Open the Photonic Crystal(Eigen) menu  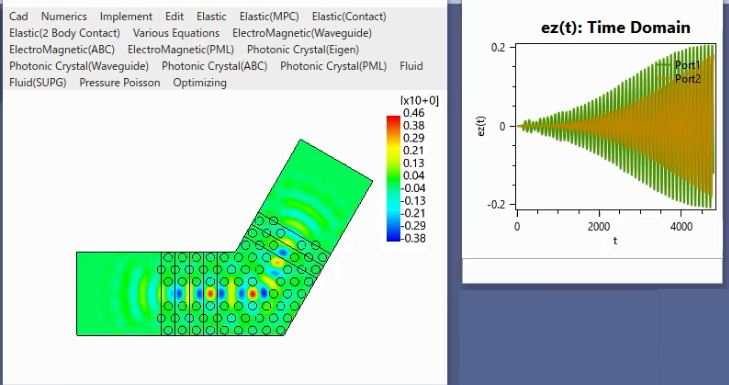303,49
